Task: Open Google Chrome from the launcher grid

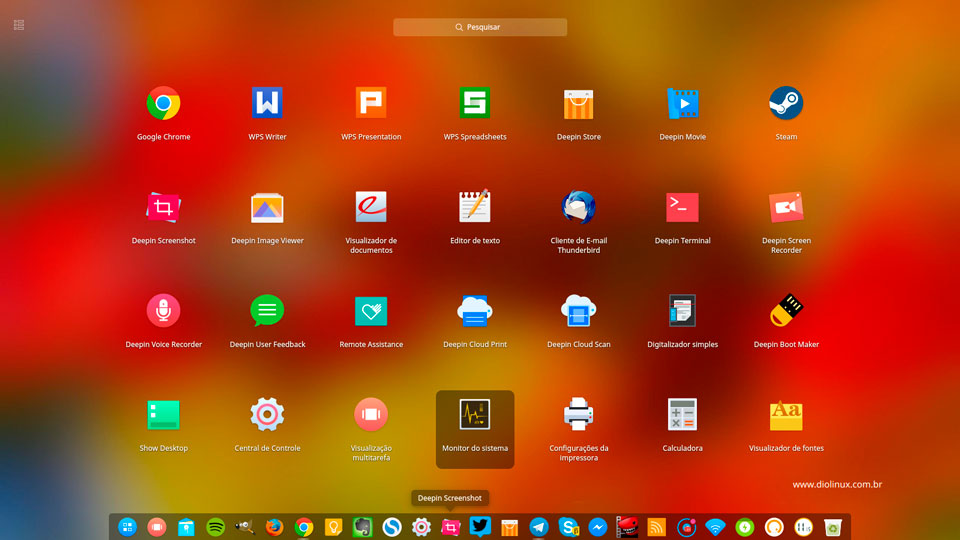Action: [163, 103]
